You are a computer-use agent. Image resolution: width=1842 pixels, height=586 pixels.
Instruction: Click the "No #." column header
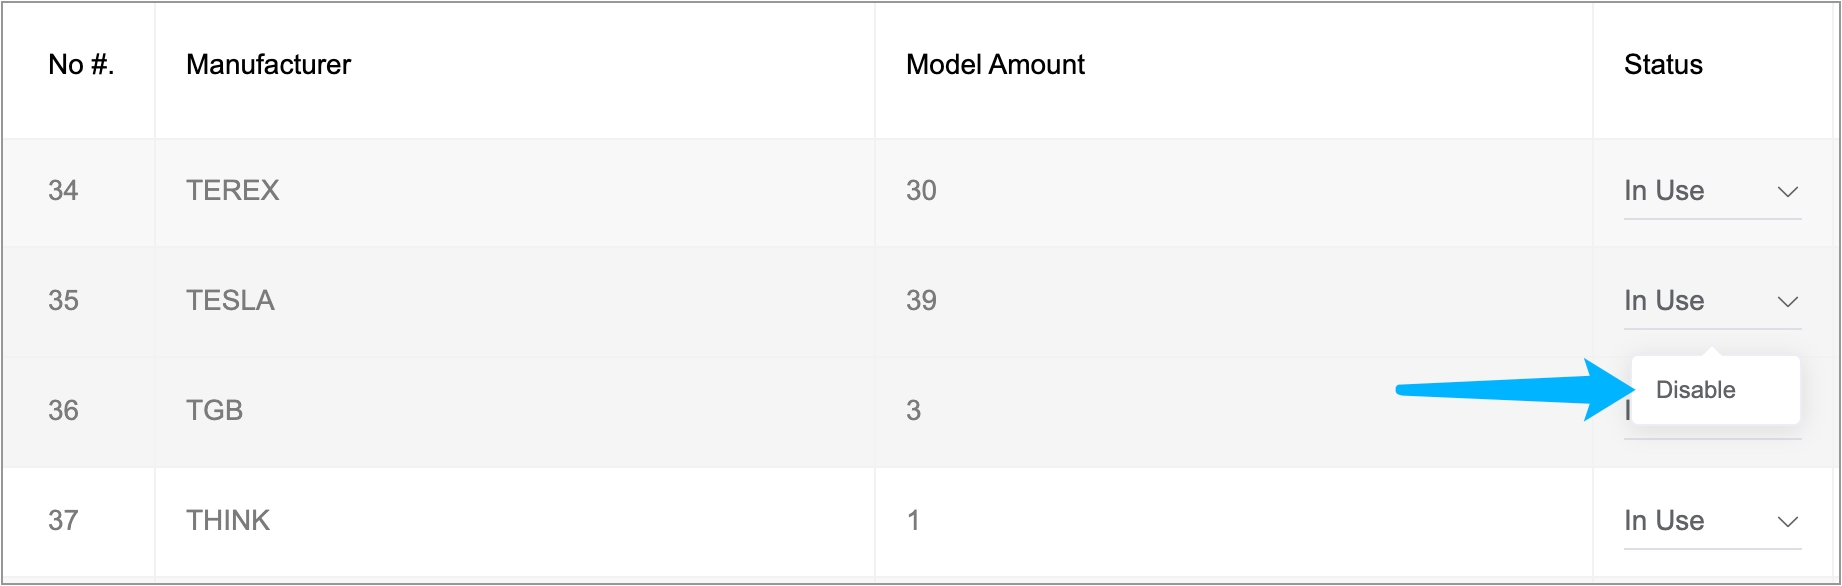click(x=81, y=65)
